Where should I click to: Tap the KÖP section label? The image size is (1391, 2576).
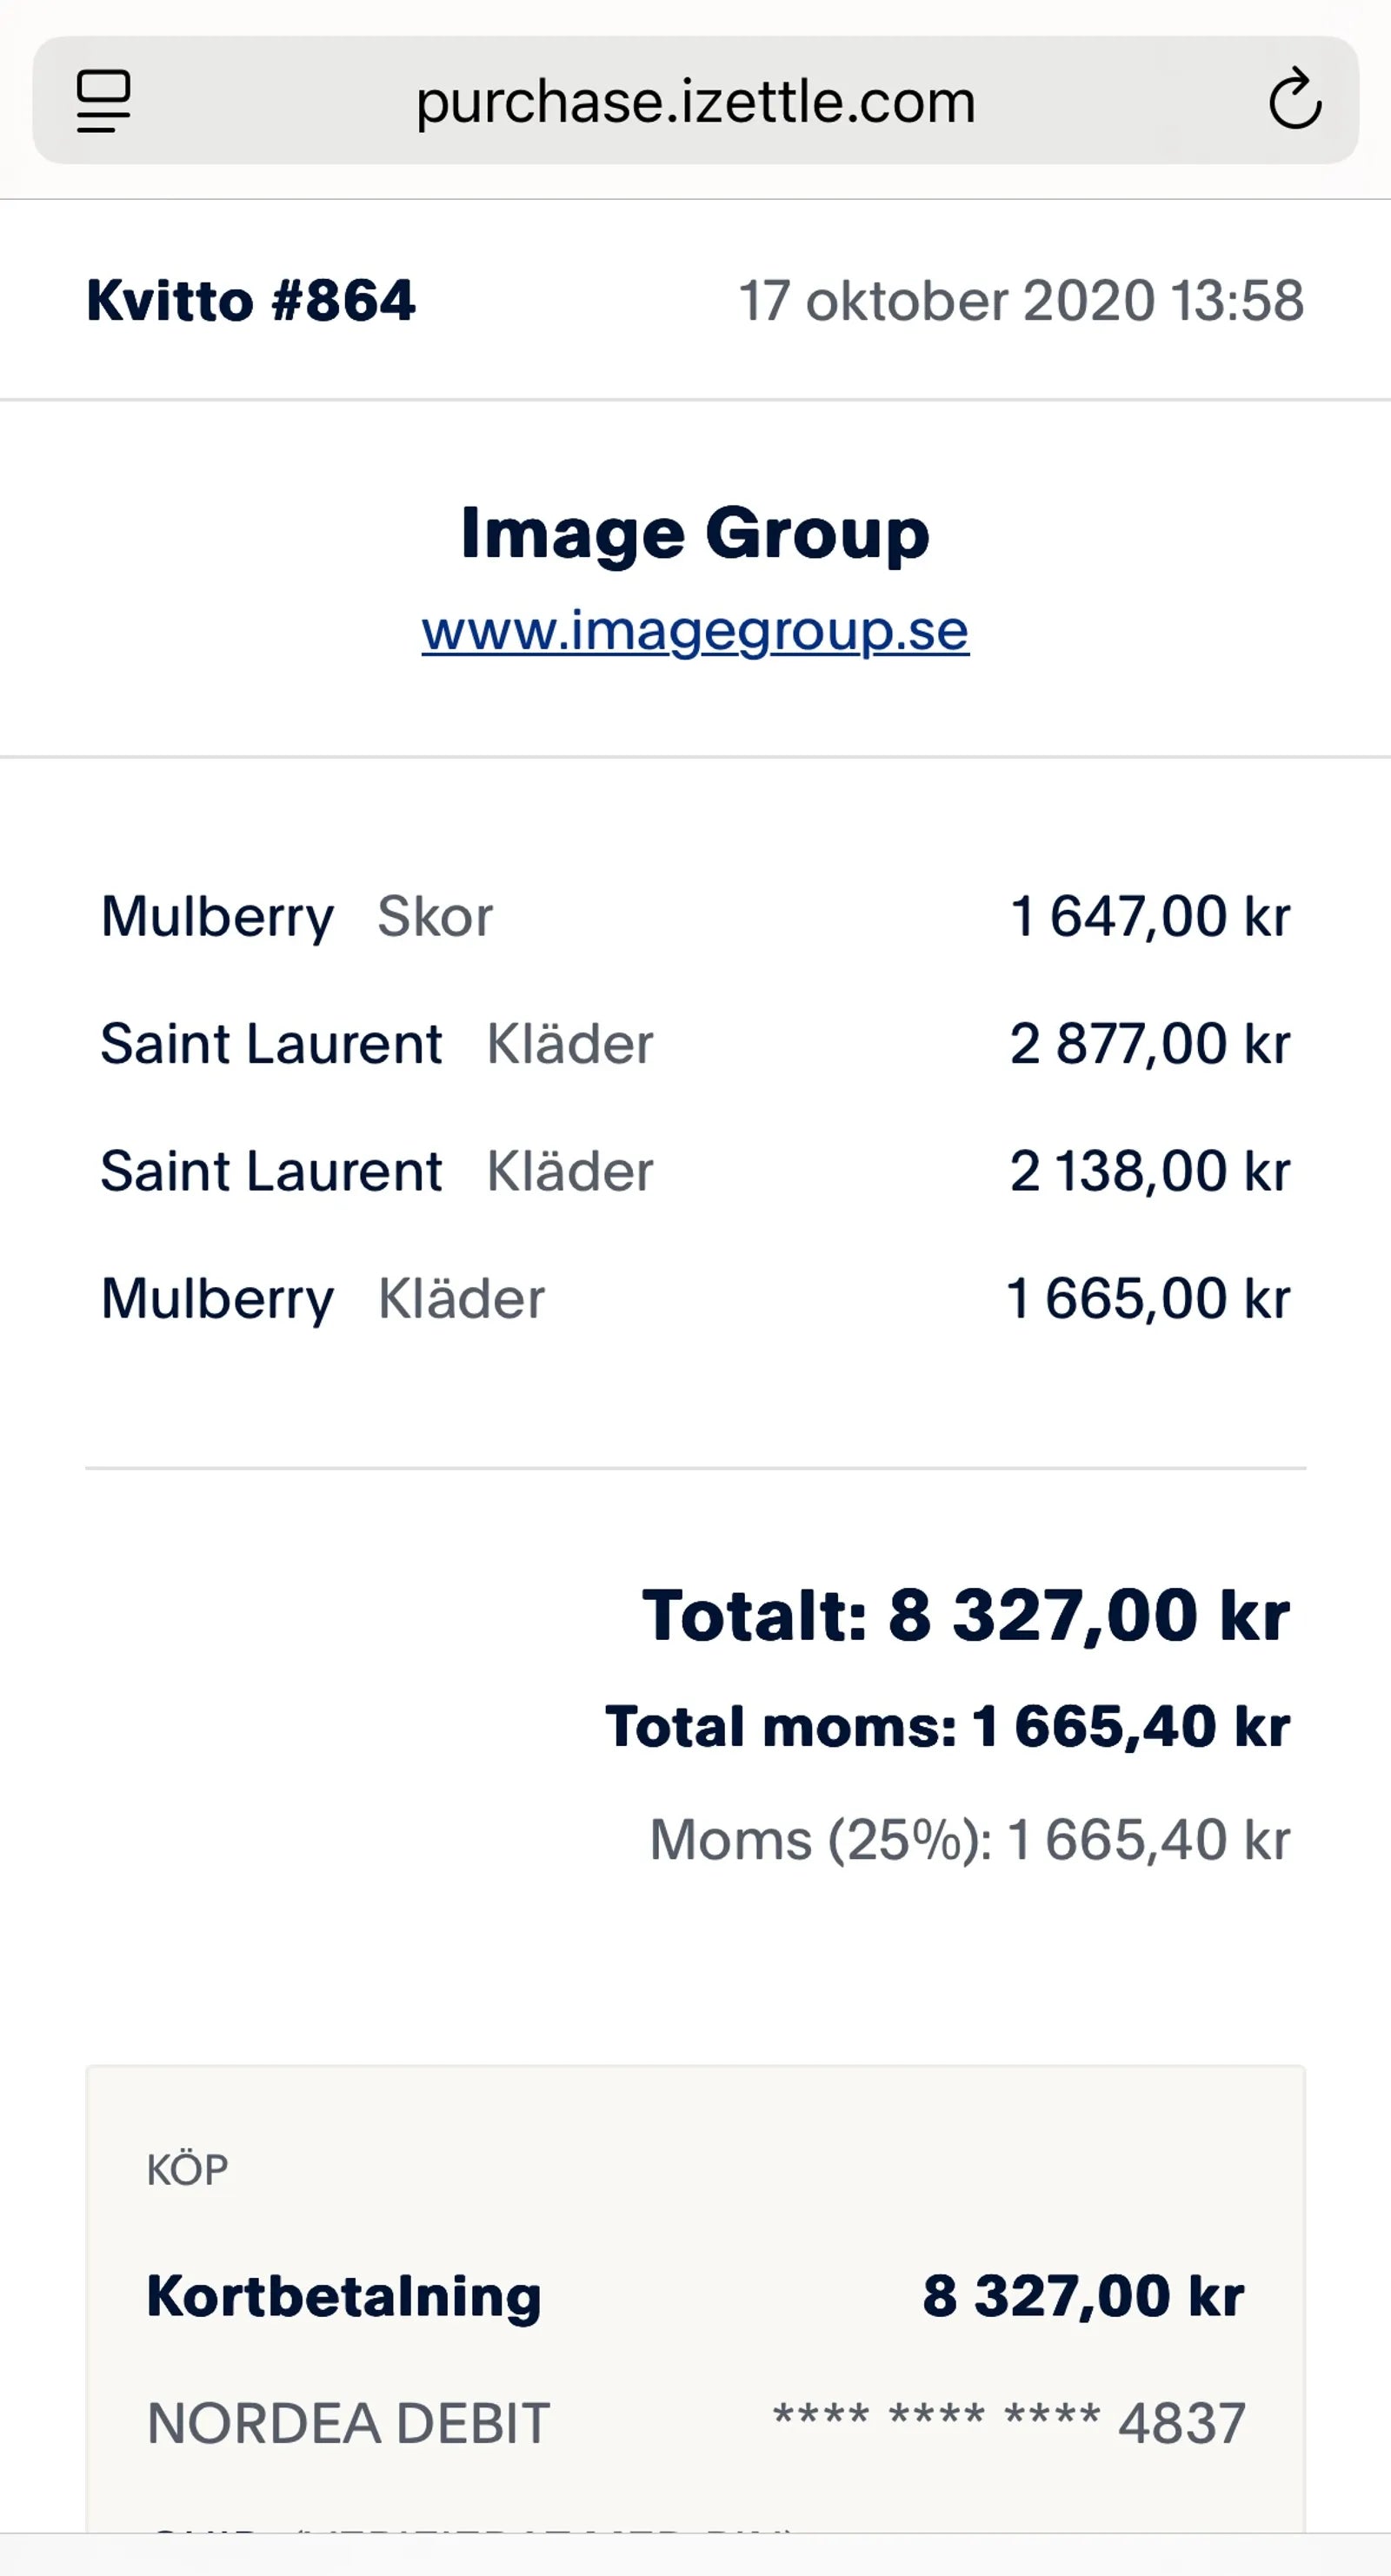click(187, 2170)
